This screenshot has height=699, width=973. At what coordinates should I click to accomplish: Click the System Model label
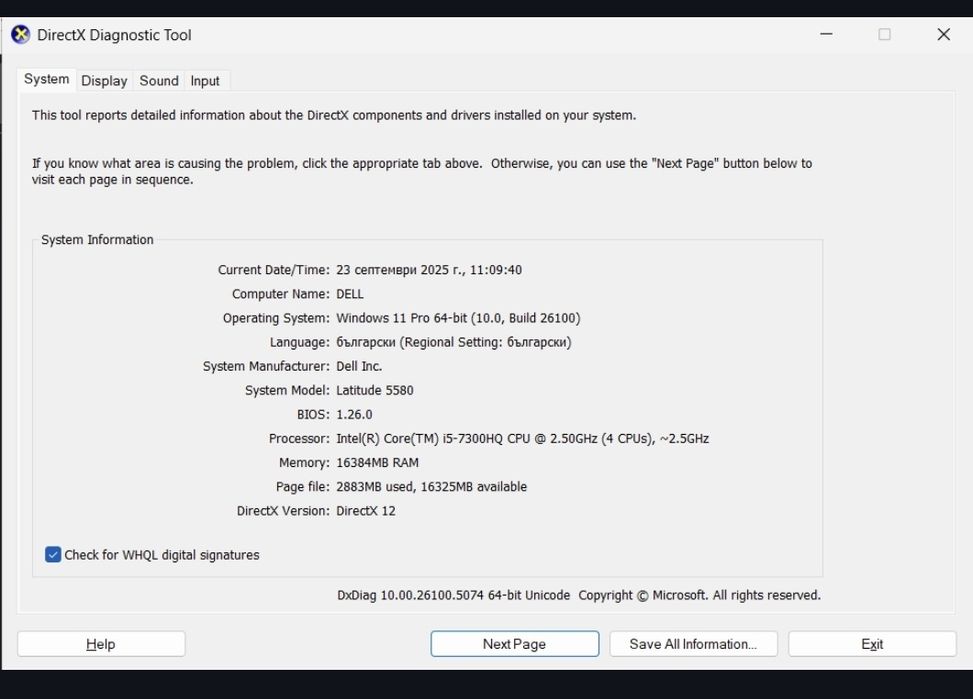point(287,390)
